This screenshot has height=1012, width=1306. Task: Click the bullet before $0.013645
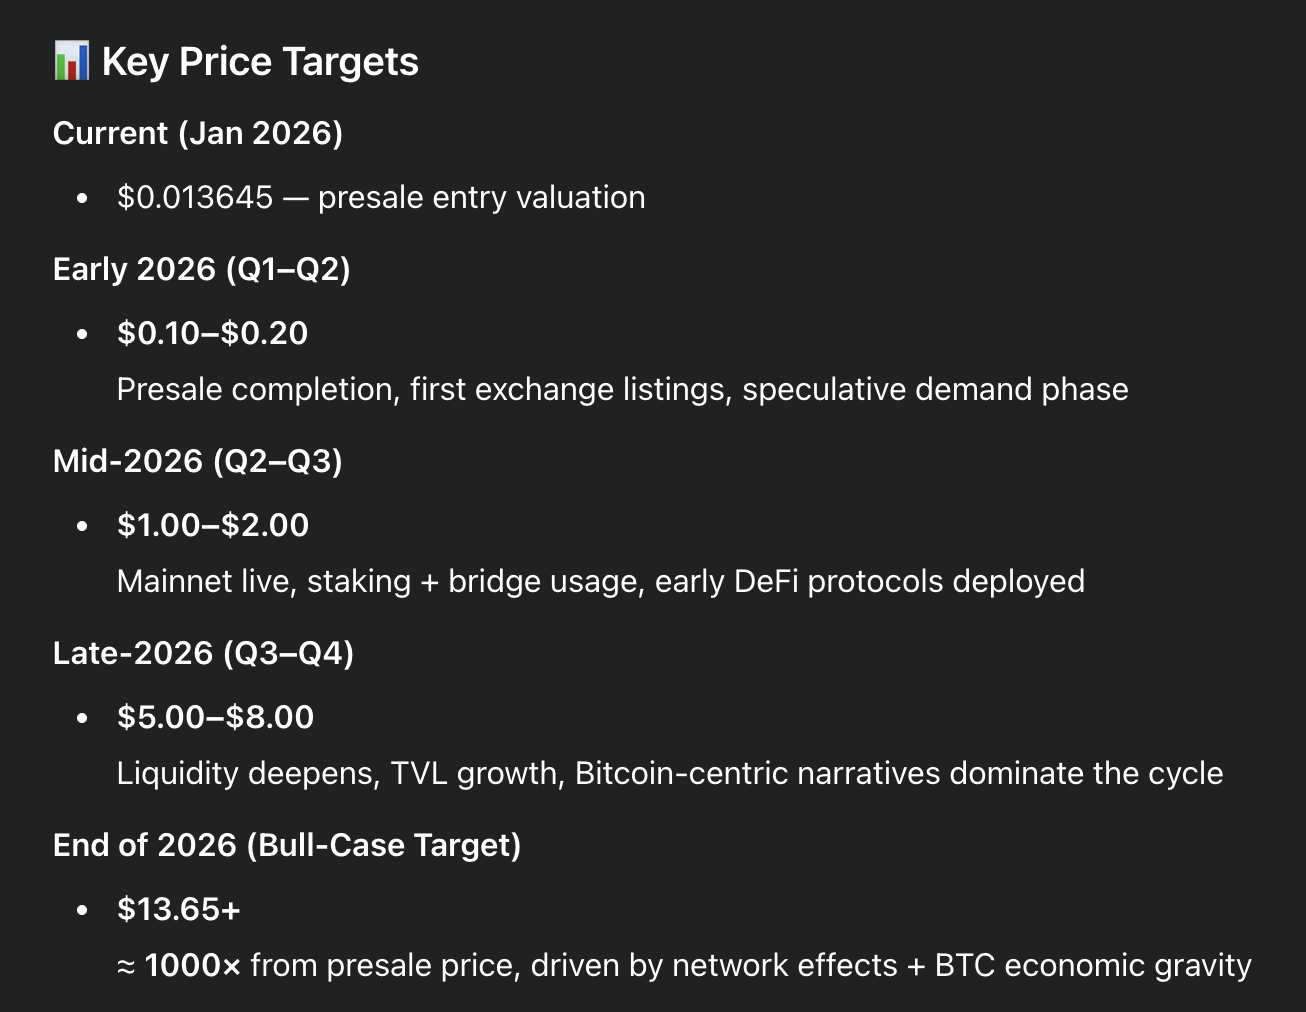click(x=82, y=198)
